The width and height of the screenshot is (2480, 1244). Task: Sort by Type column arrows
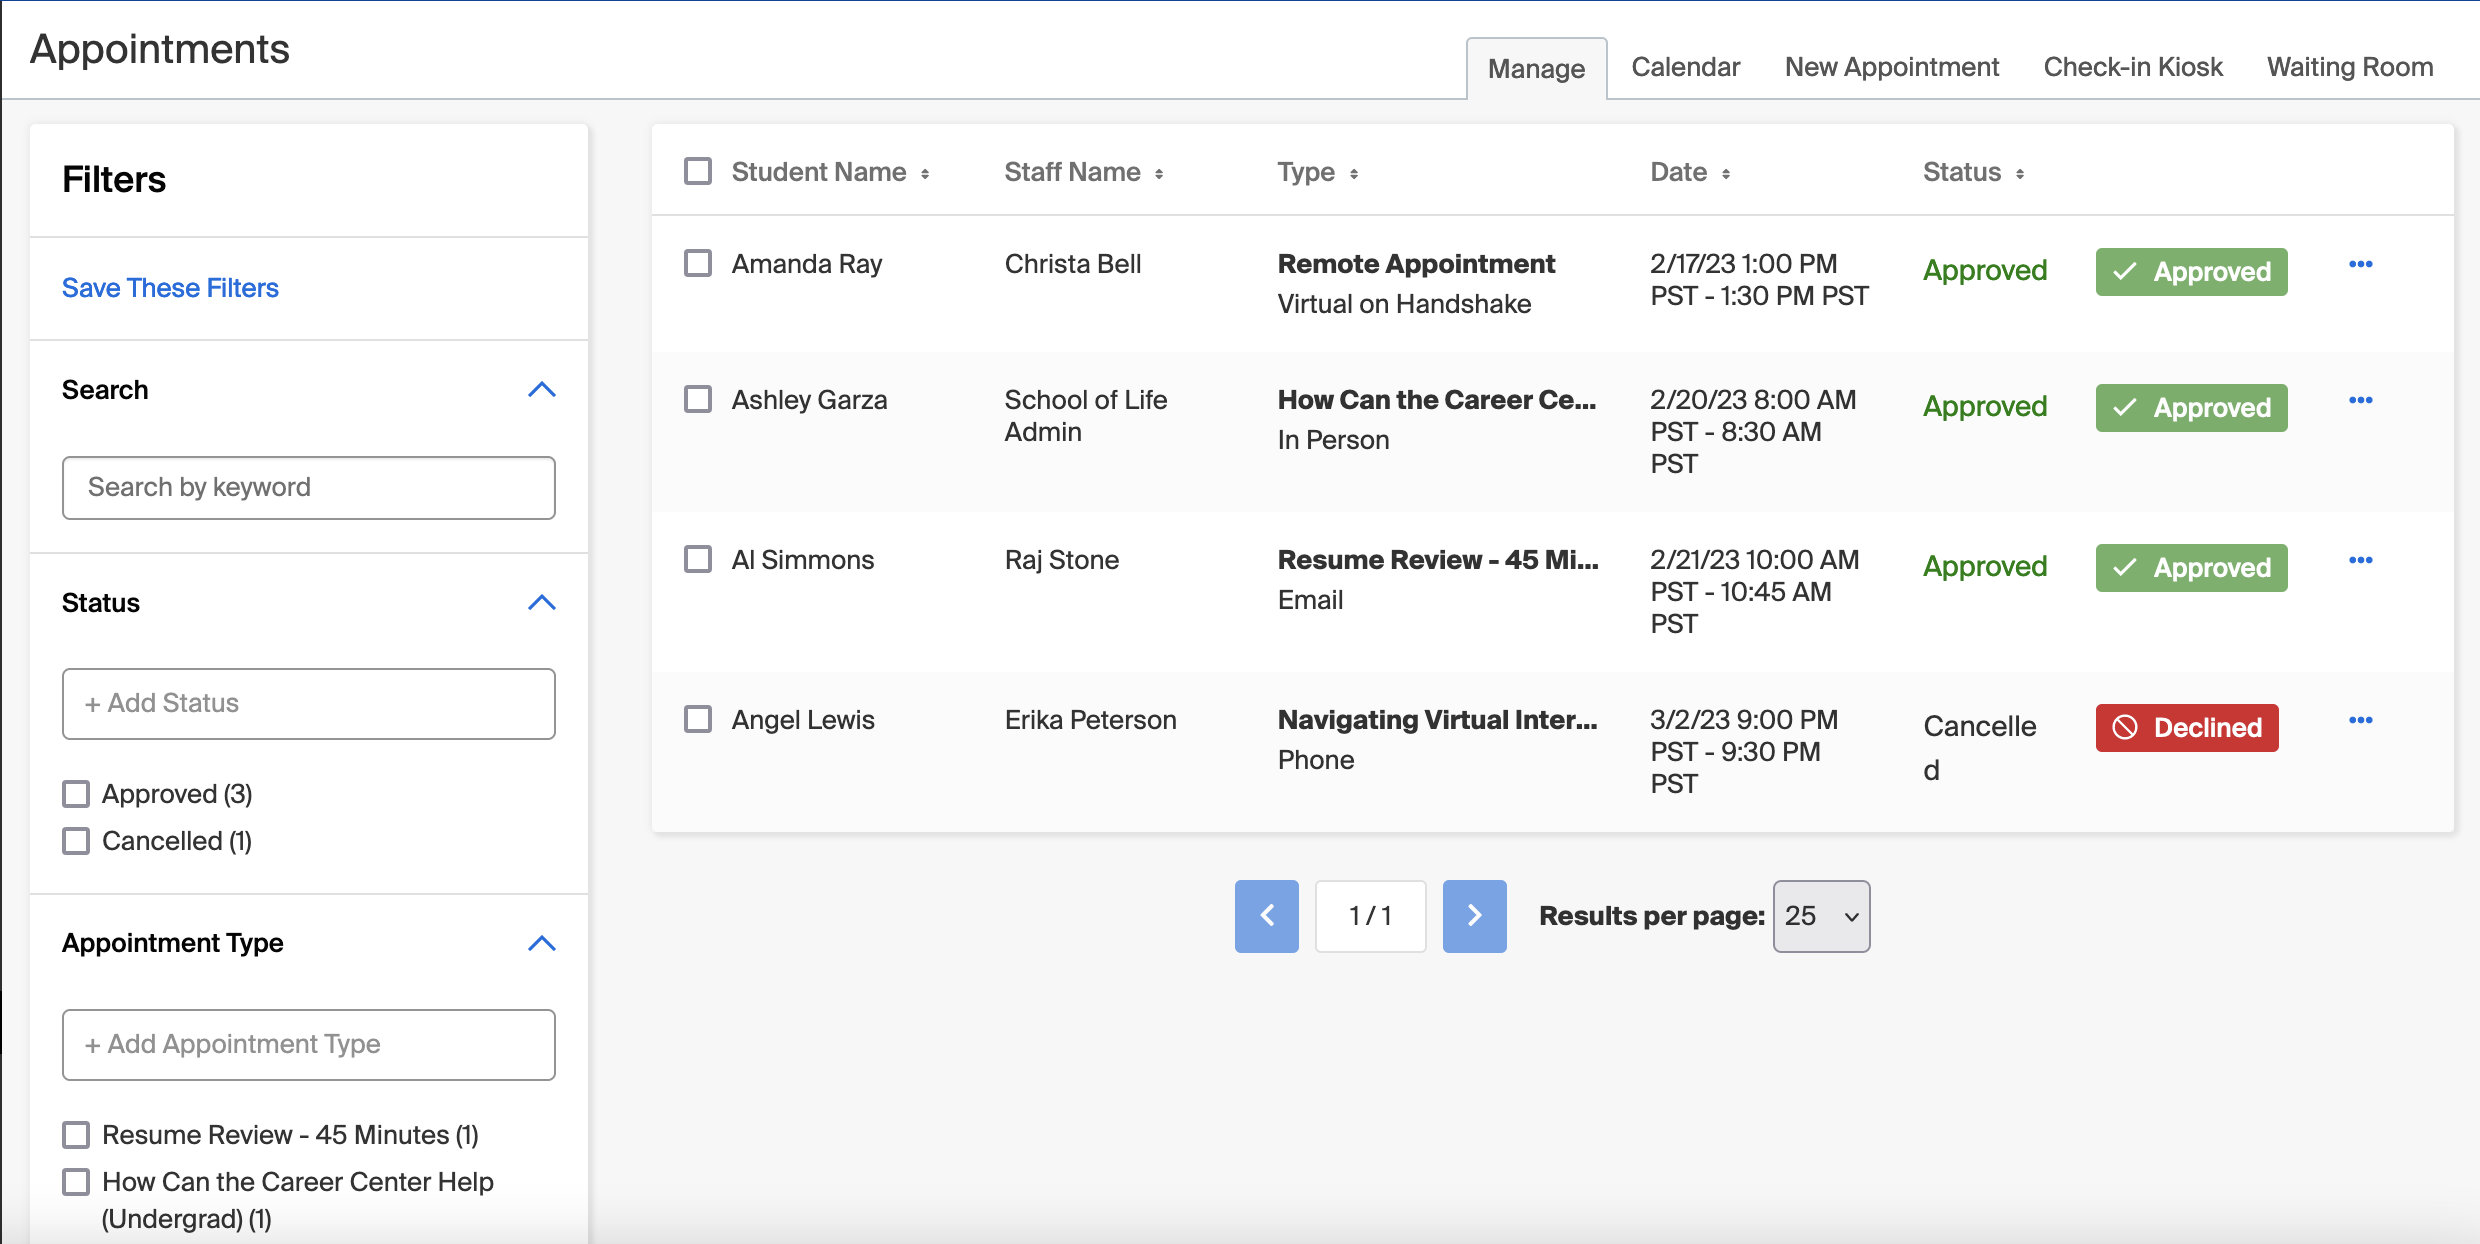coord(1354,174)
